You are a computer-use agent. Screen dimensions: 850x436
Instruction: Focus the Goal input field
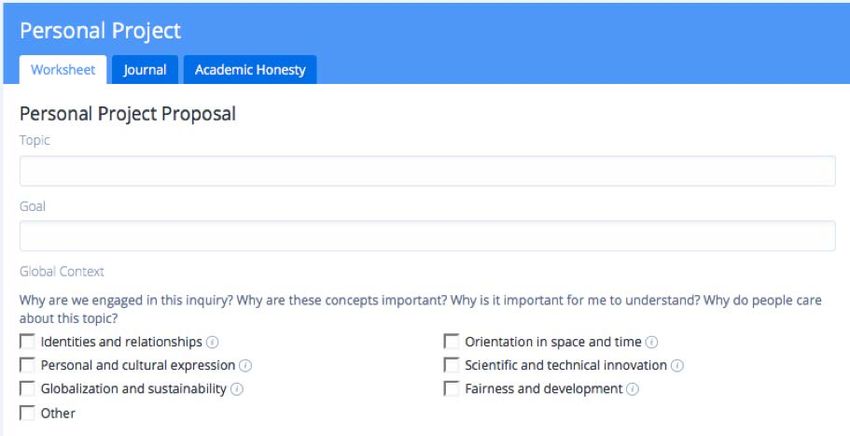(x=427, y=236)
